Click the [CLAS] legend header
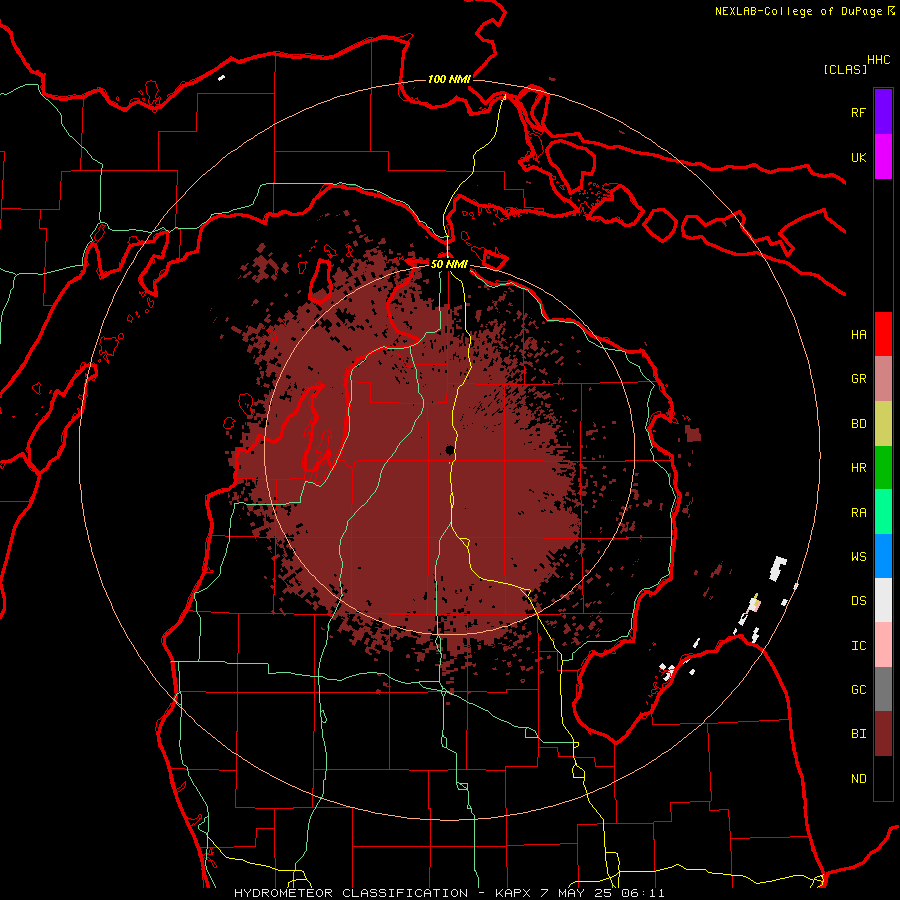Viewport: 900px width, 900px height. tap(845, 69)
